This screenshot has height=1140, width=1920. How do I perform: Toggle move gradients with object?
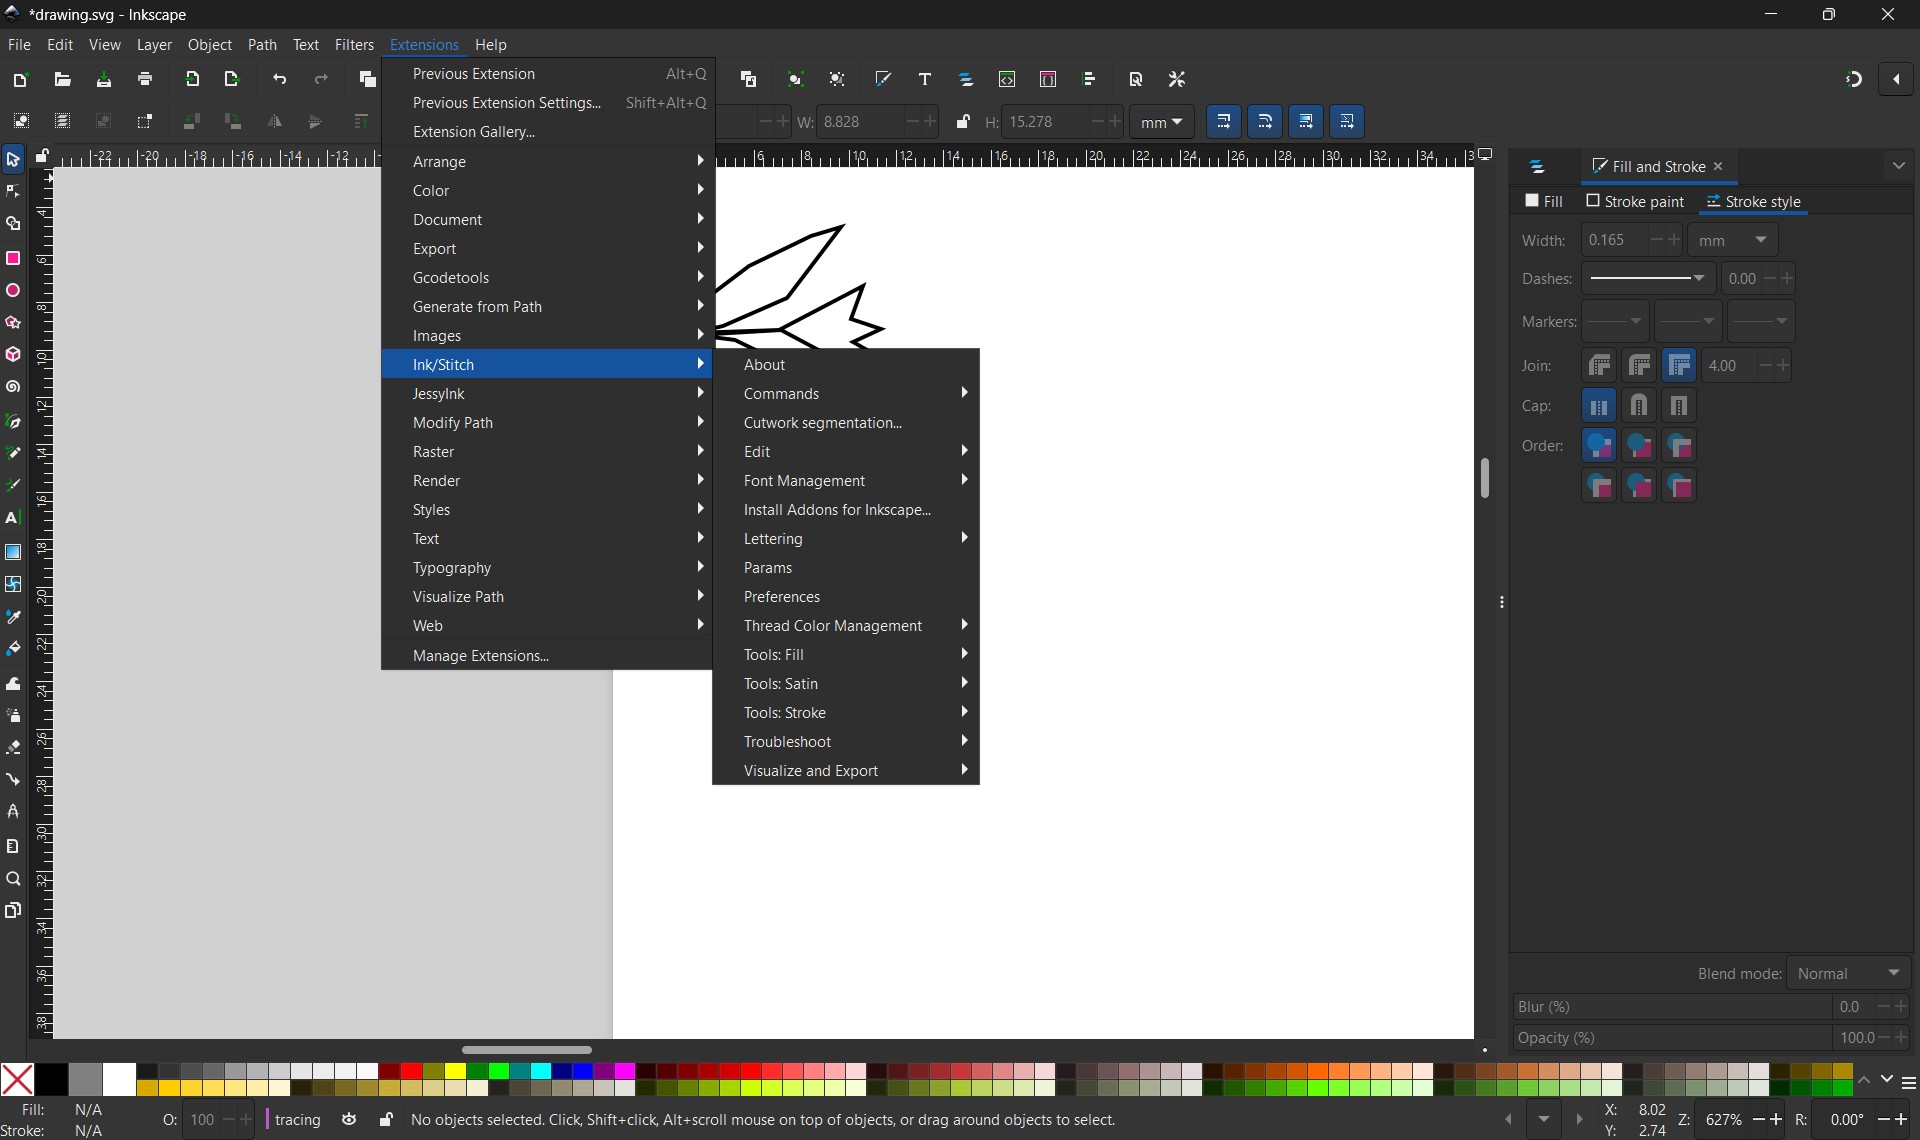[1306, 122]
